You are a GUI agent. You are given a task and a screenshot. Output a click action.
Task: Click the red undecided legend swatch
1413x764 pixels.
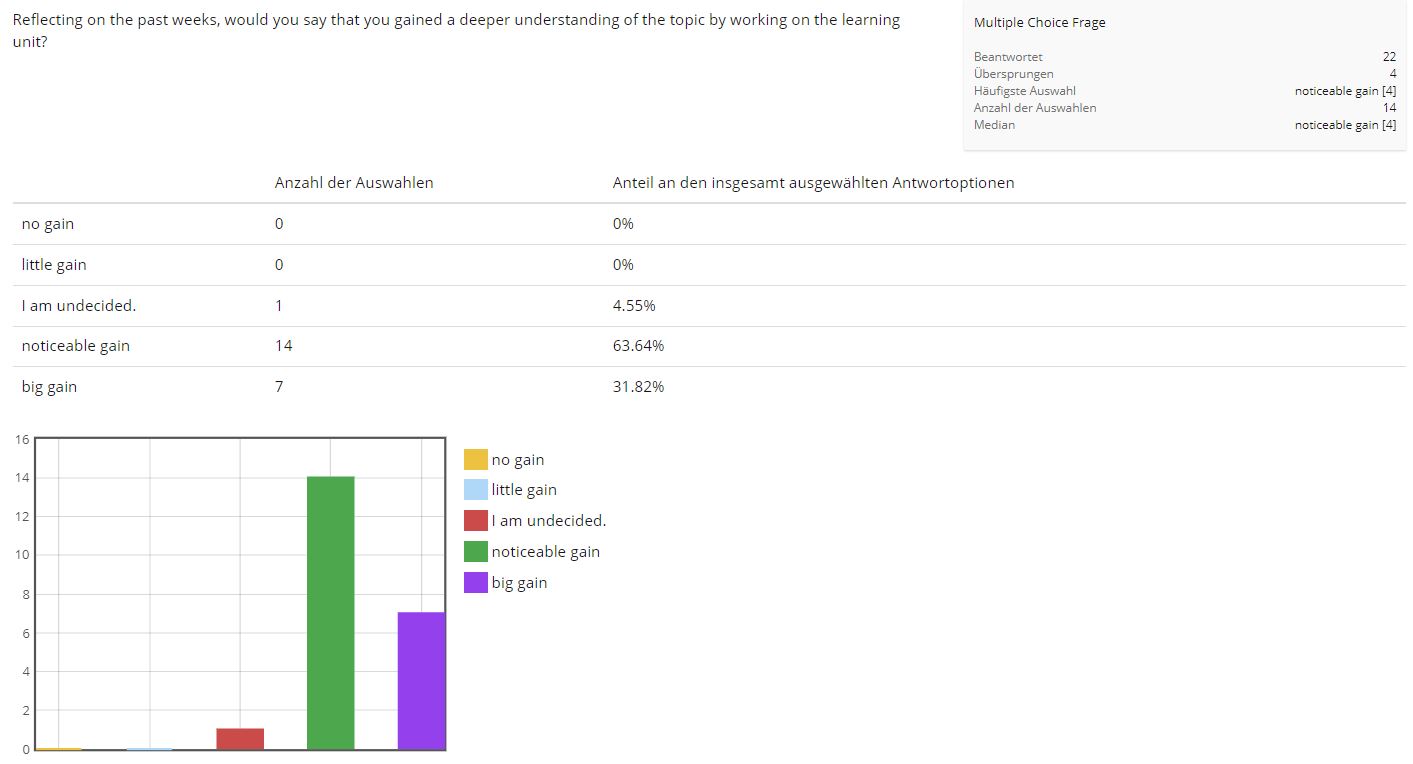(475, 521)
